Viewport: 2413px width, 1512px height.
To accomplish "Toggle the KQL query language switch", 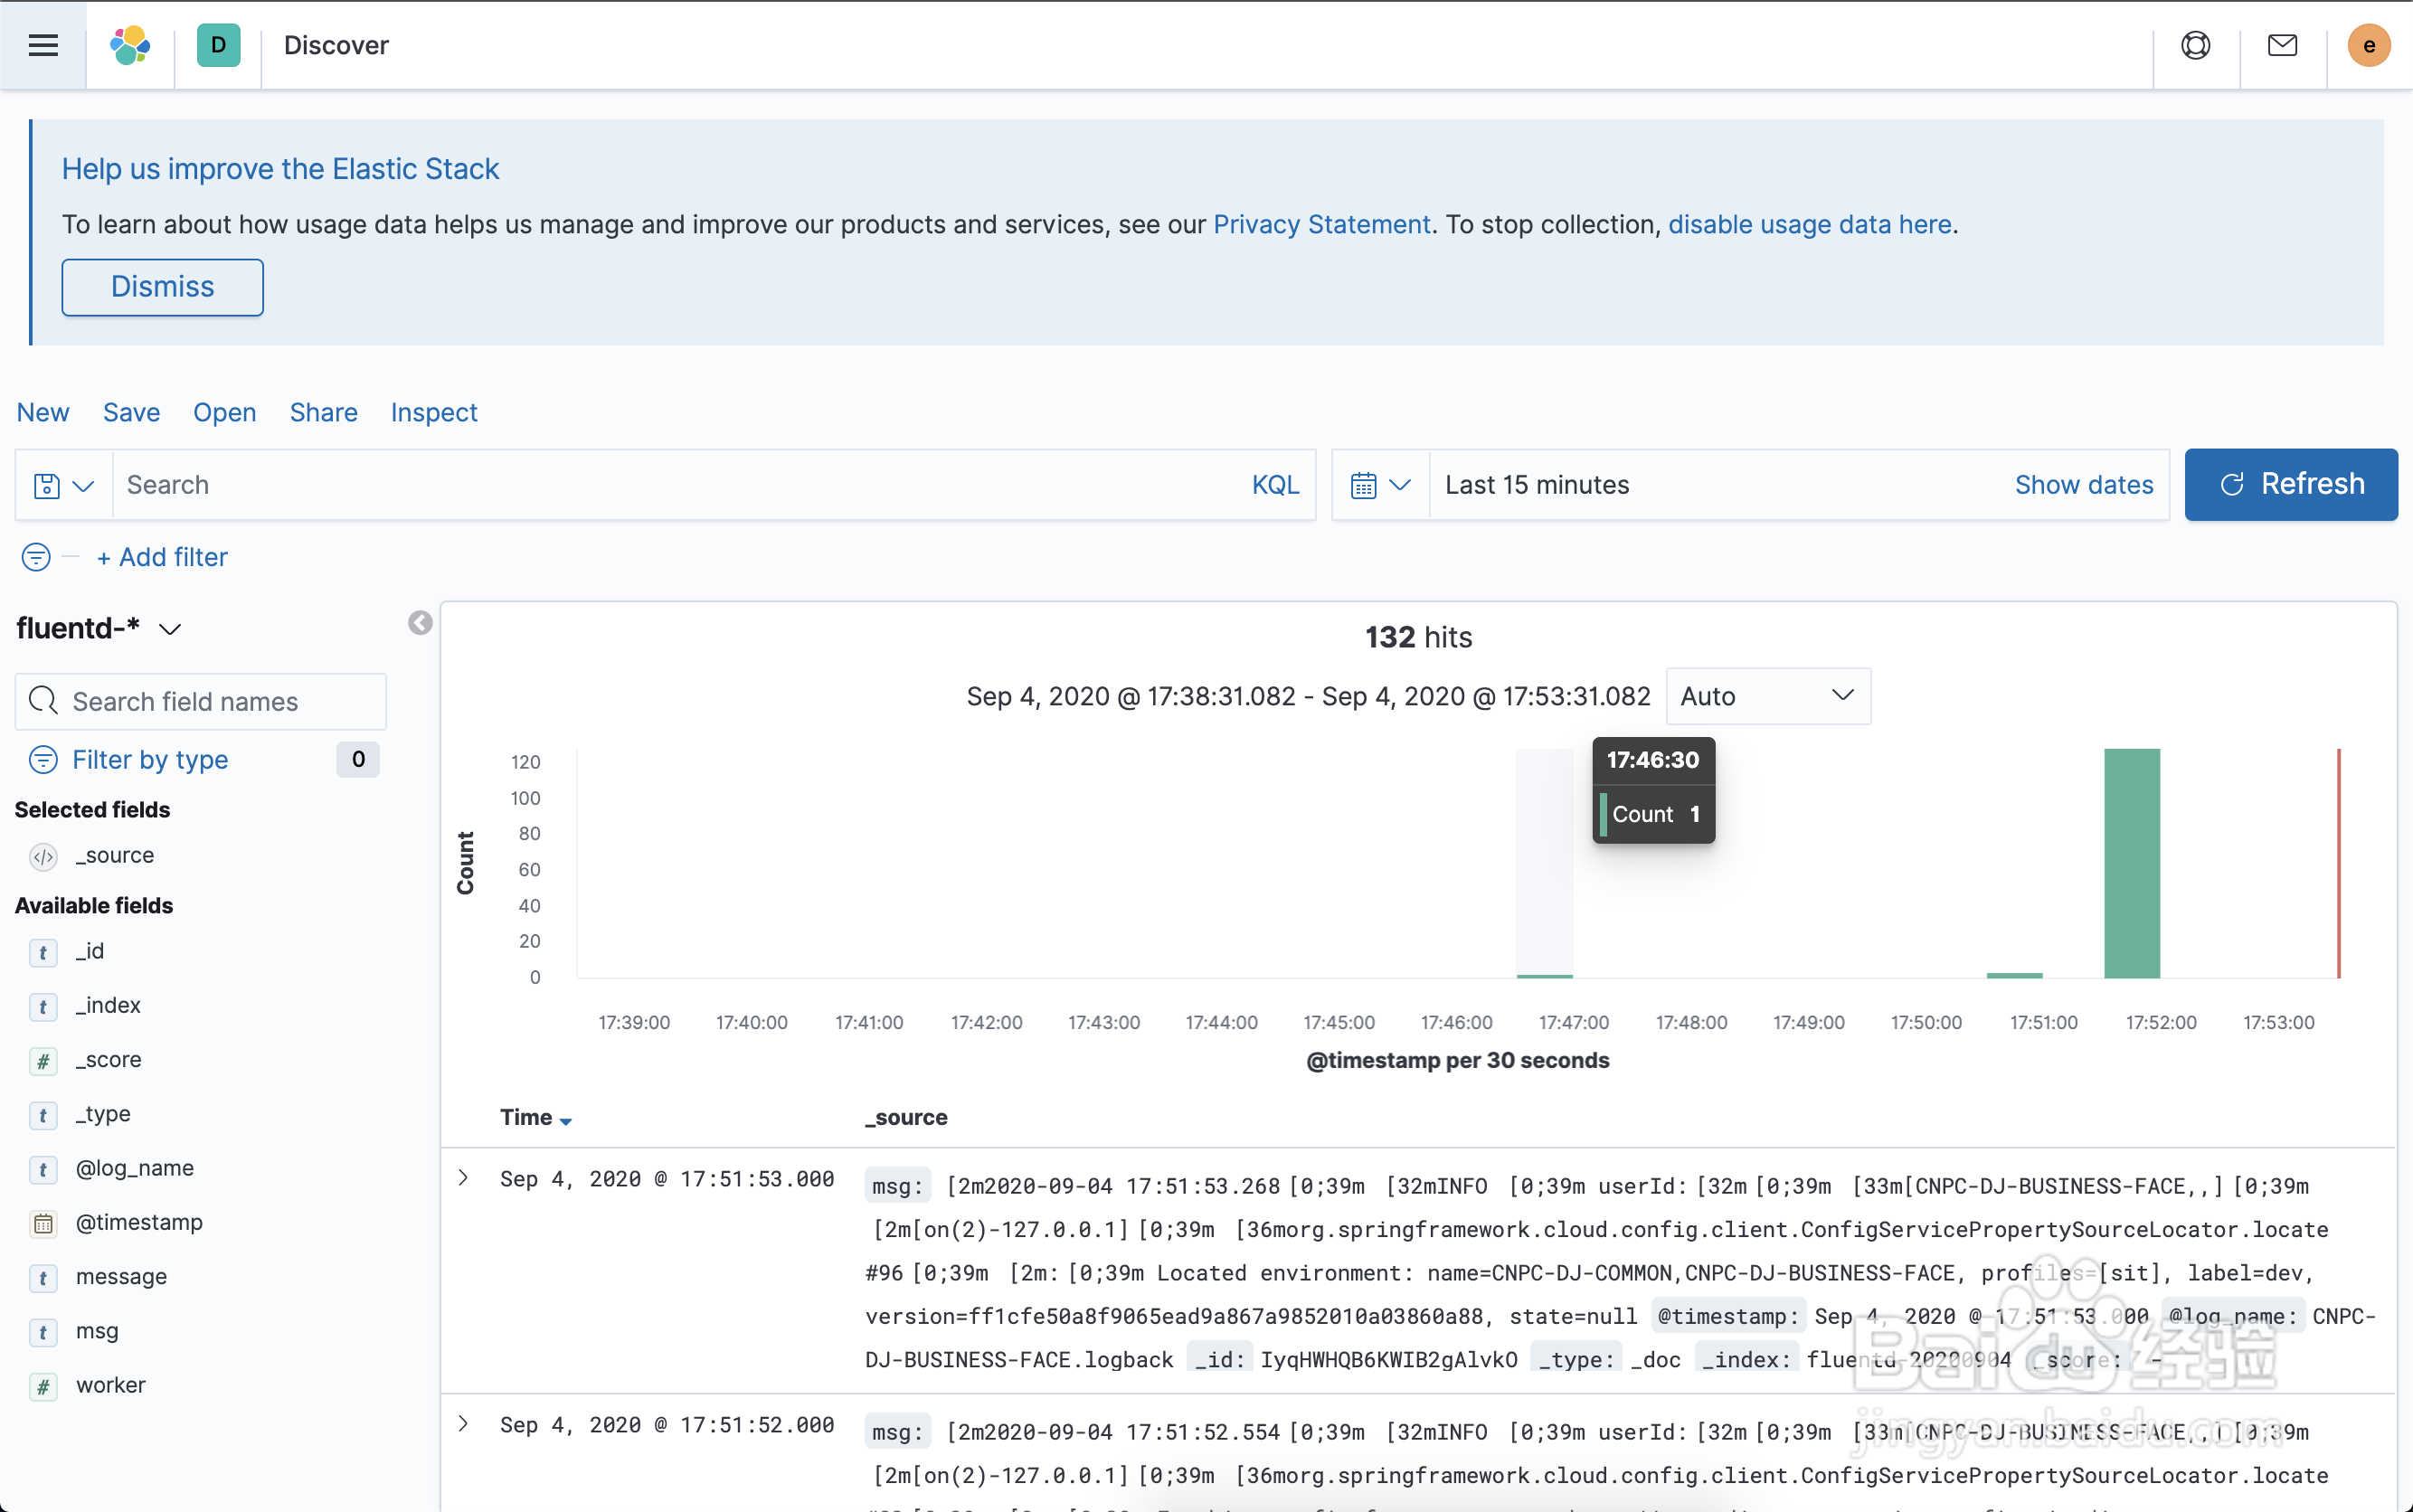I will click(1275, 485).
